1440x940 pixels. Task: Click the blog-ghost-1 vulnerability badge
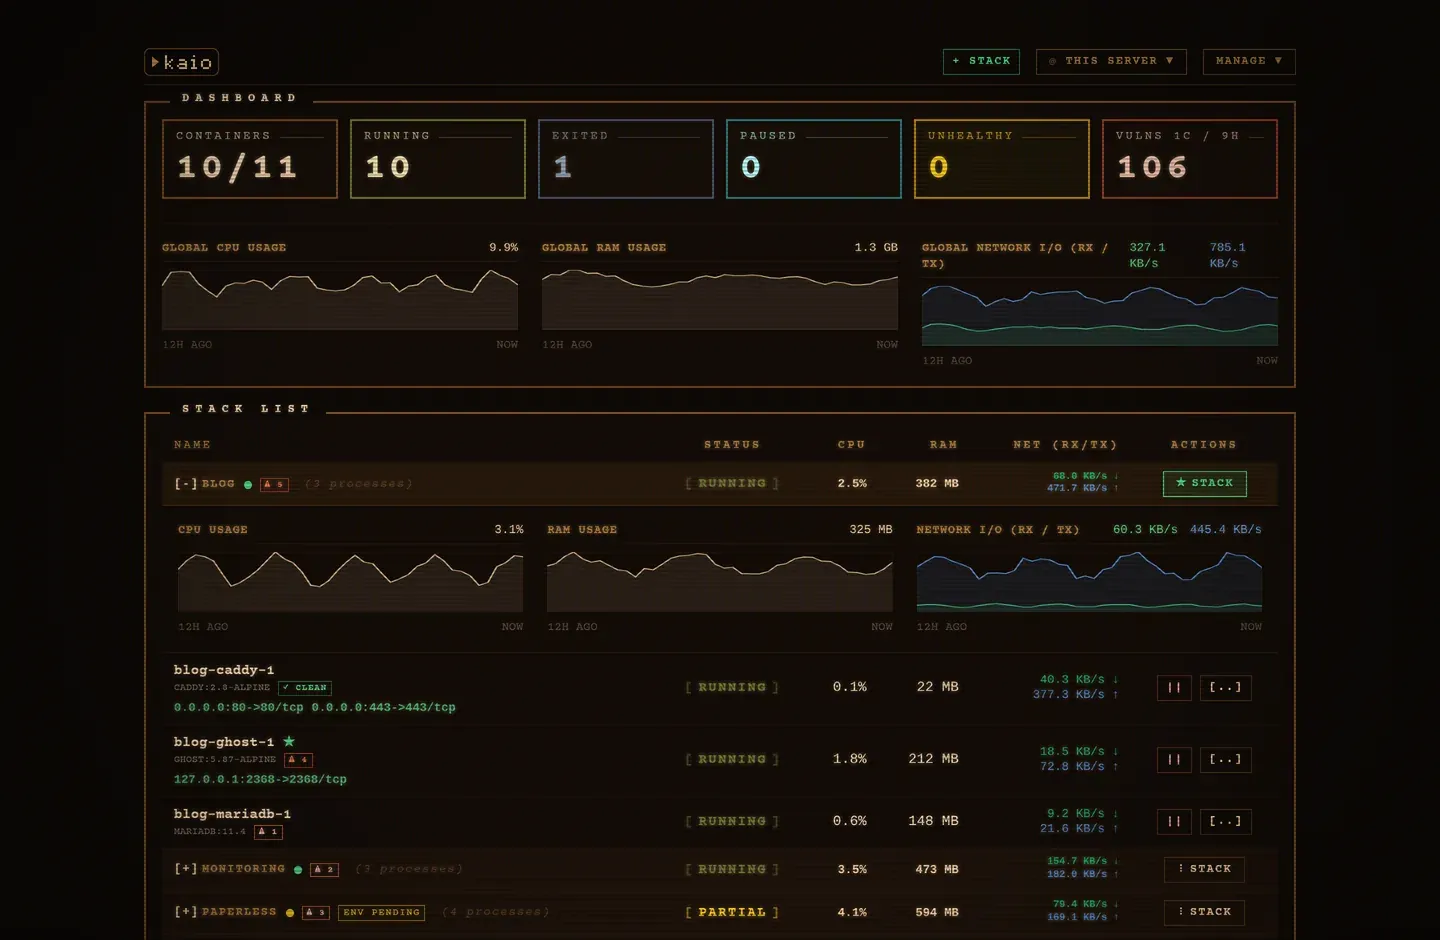tap(298, 760)
